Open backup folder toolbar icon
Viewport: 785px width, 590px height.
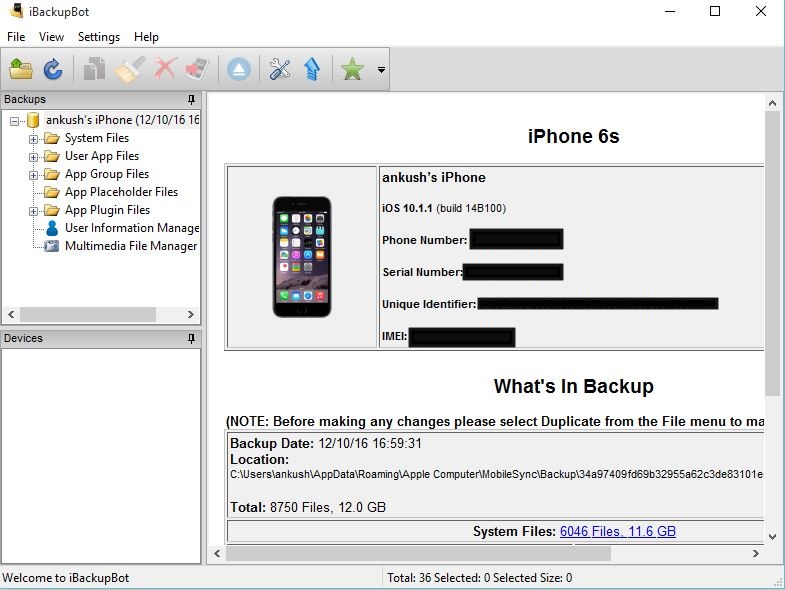[21, 69]
